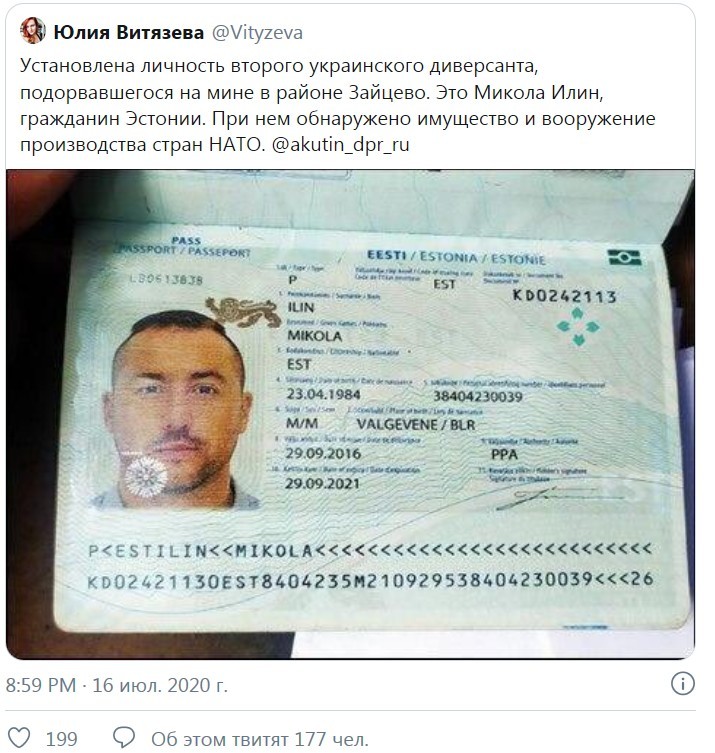Open the @Vityzeva handle link
The width and height of the screenshot is (715, 753).
click(257, 33)
